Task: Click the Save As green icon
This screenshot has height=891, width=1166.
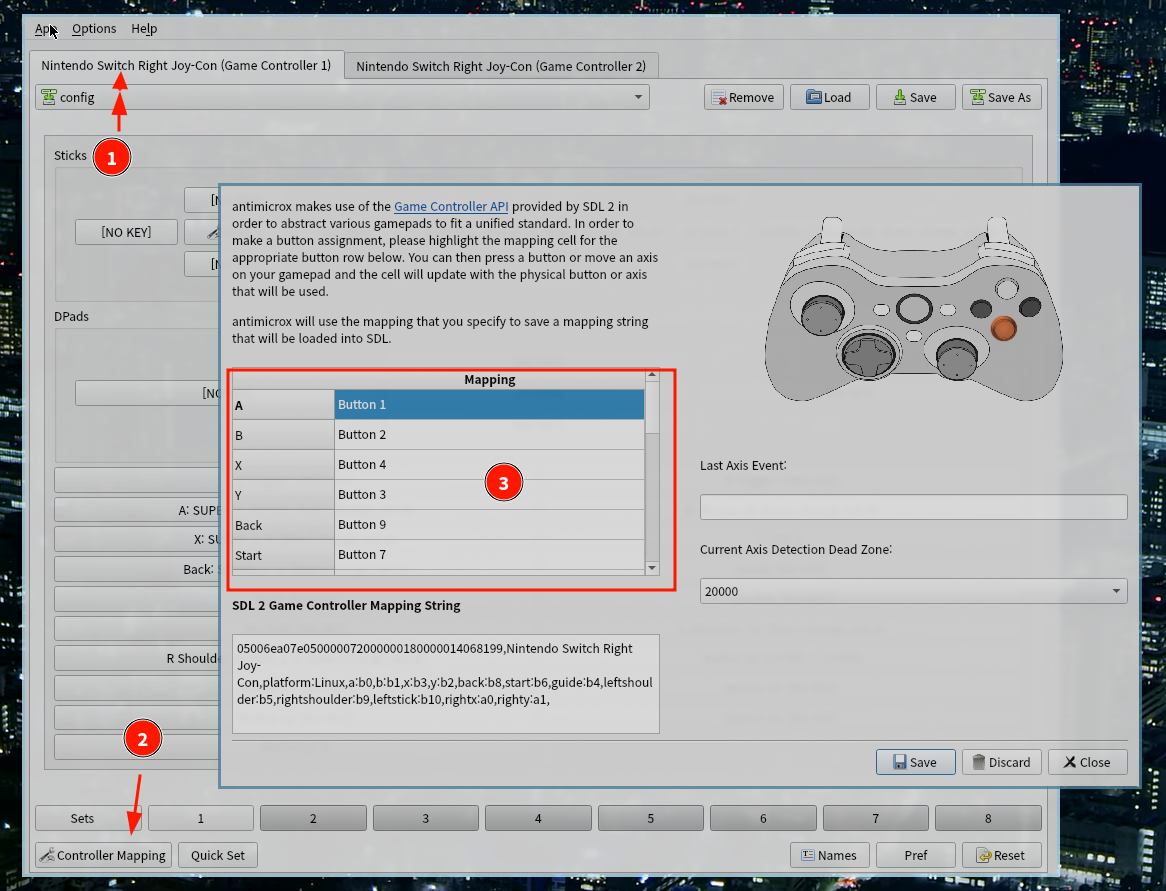Action: [977, 97]
